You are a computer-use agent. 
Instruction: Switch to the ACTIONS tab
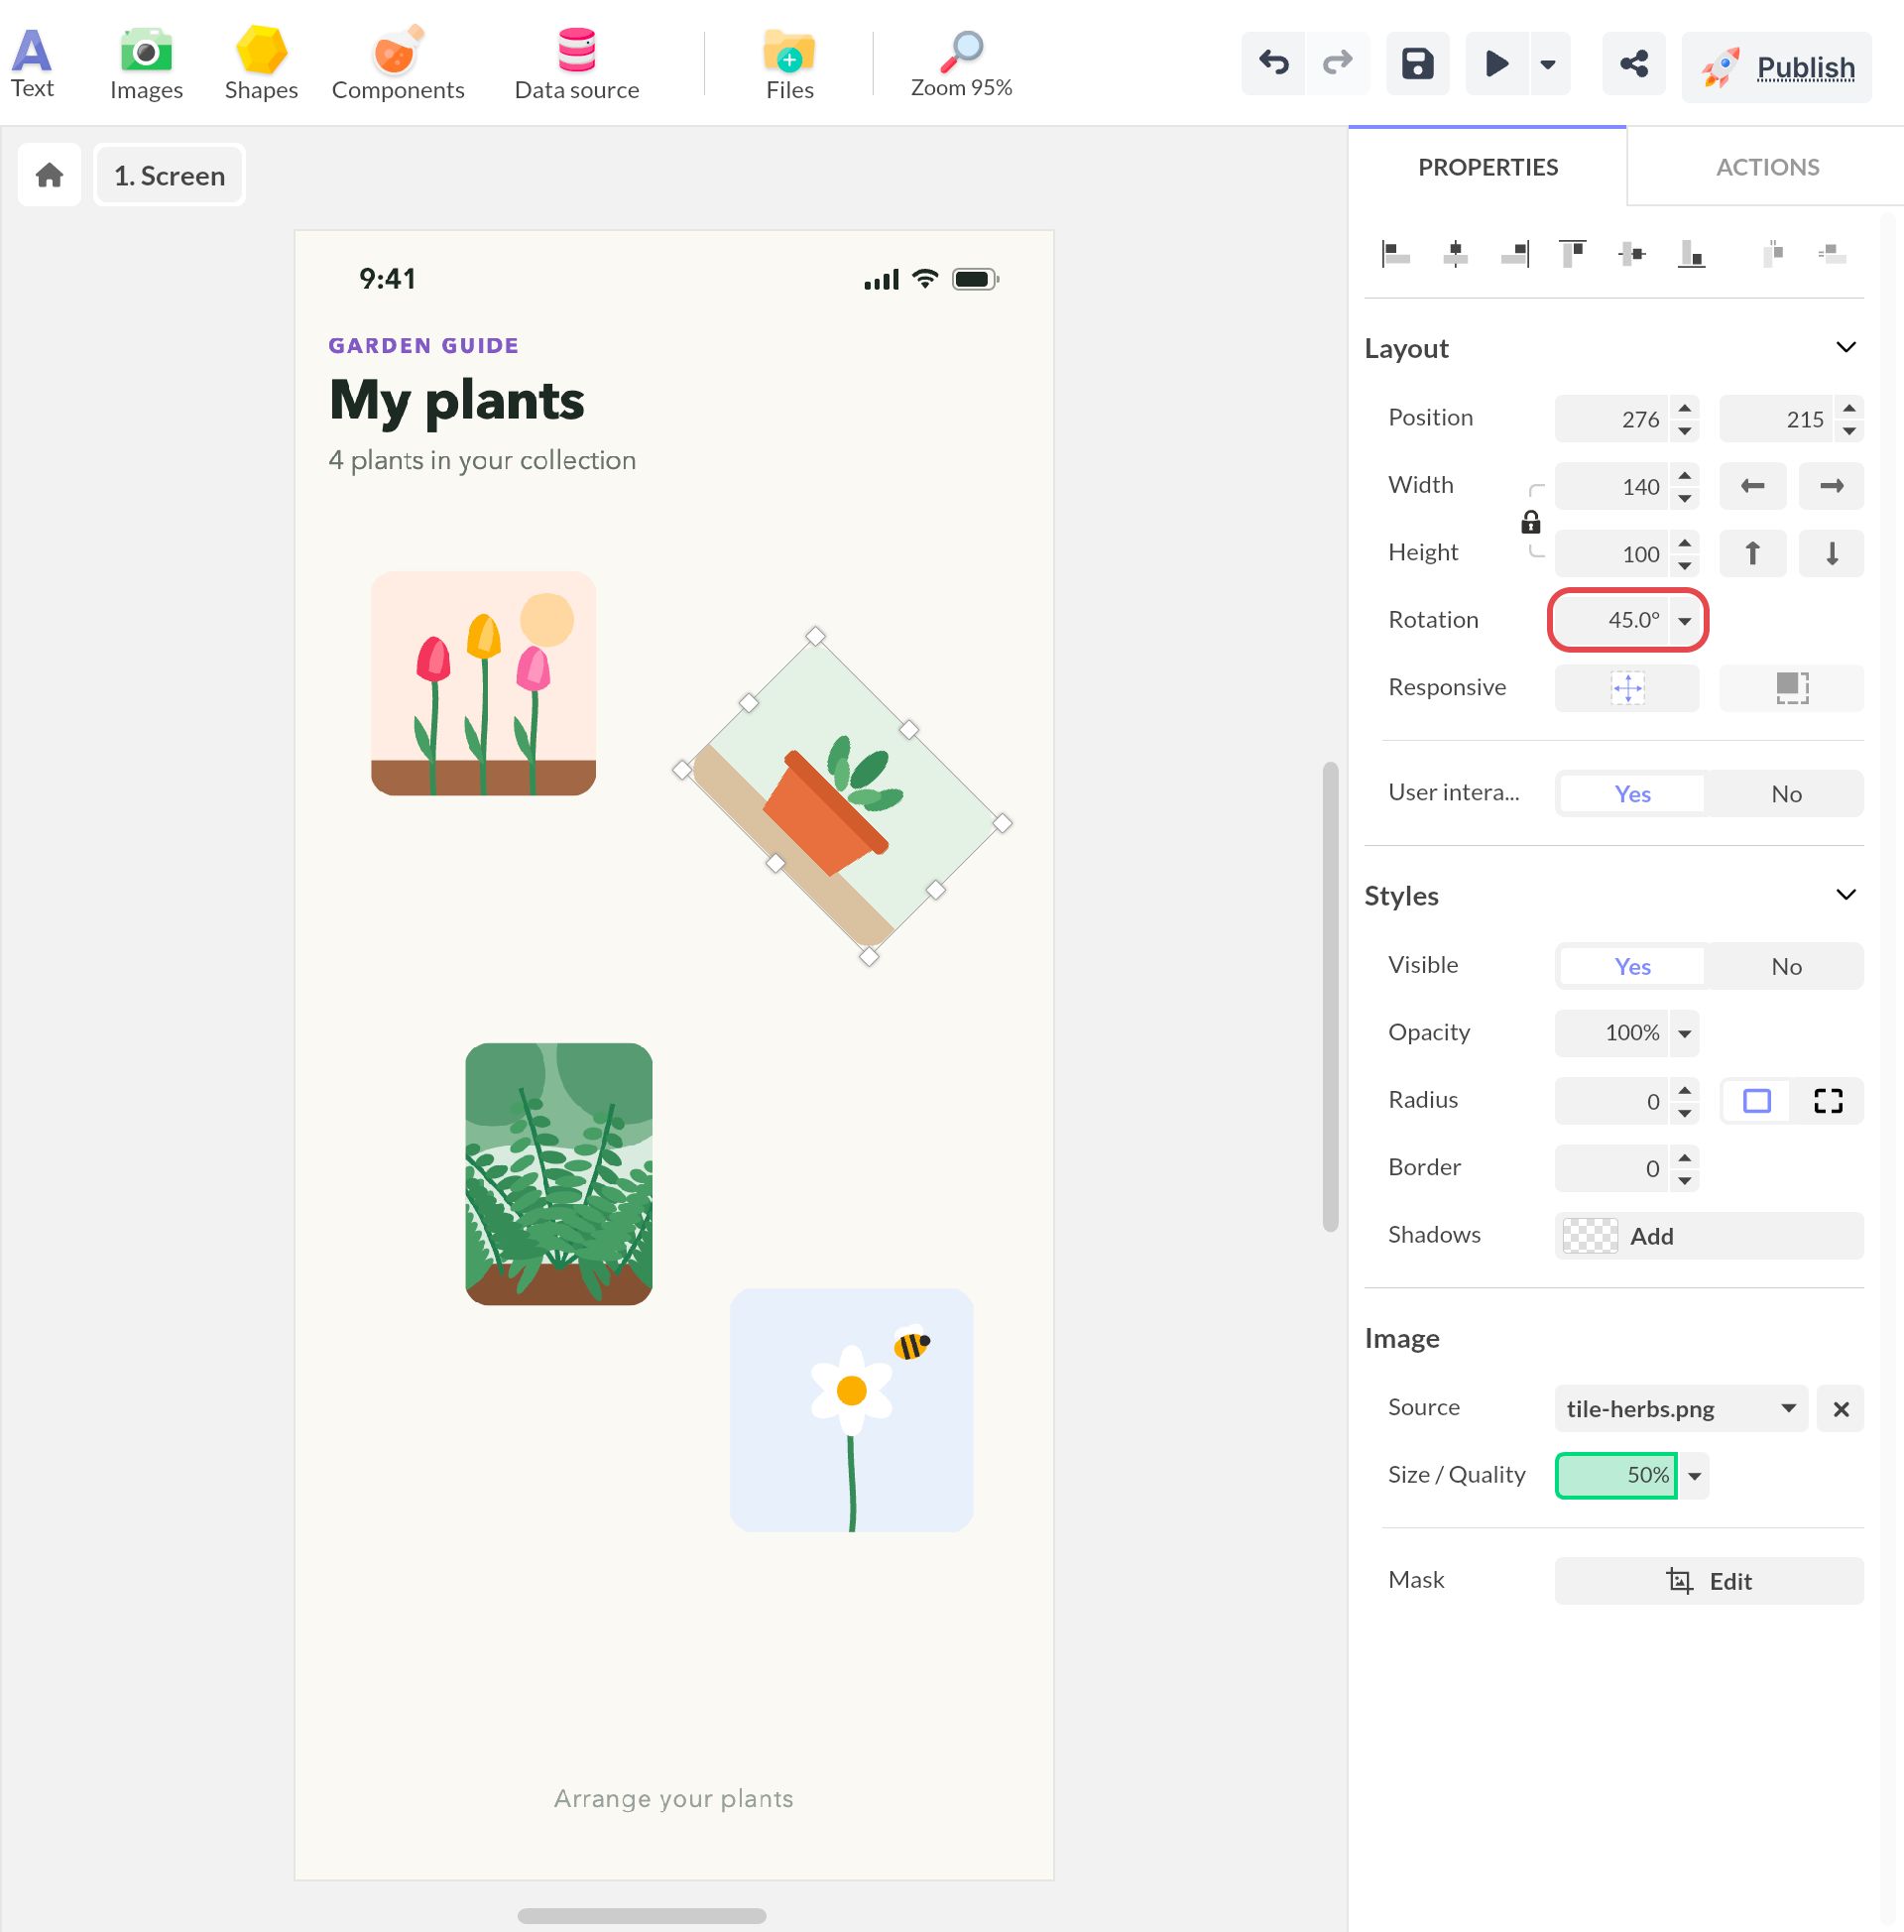click(x=1767, y=167)
